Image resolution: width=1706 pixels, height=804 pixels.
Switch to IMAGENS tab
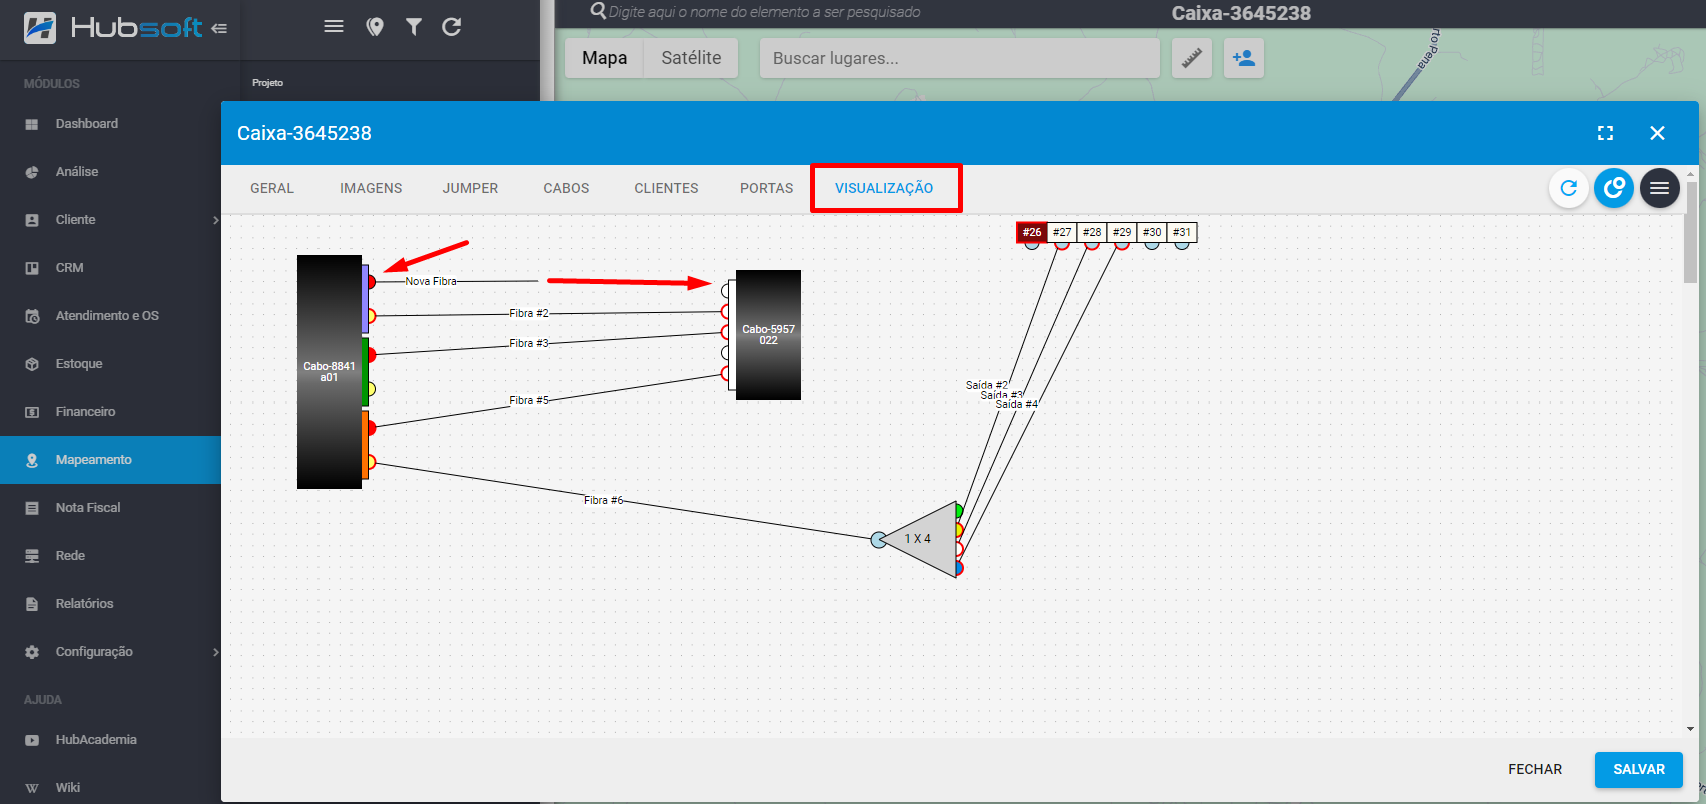coord(371,188)
